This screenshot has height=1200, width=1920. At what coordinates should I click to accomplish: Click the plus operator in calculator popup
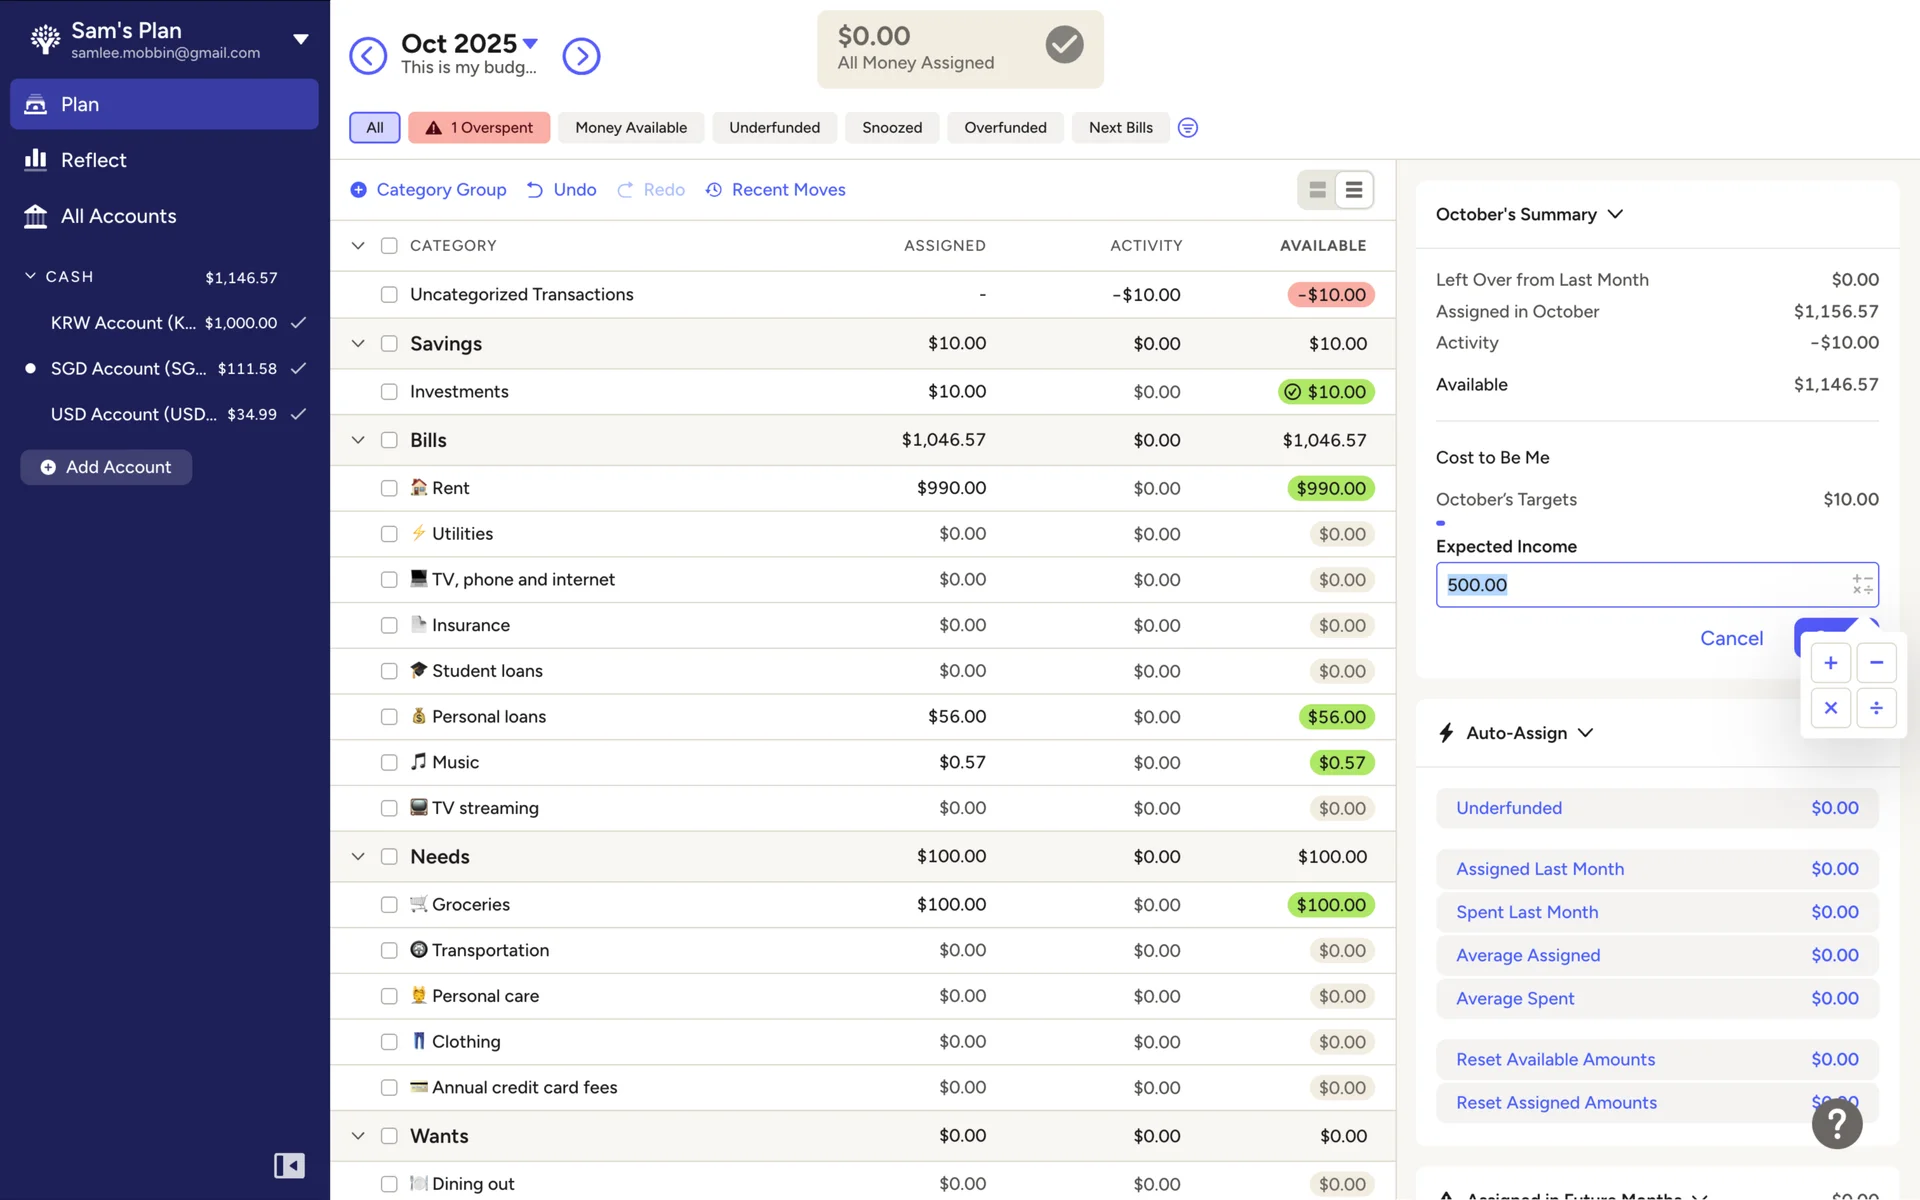click(1830, 663)
